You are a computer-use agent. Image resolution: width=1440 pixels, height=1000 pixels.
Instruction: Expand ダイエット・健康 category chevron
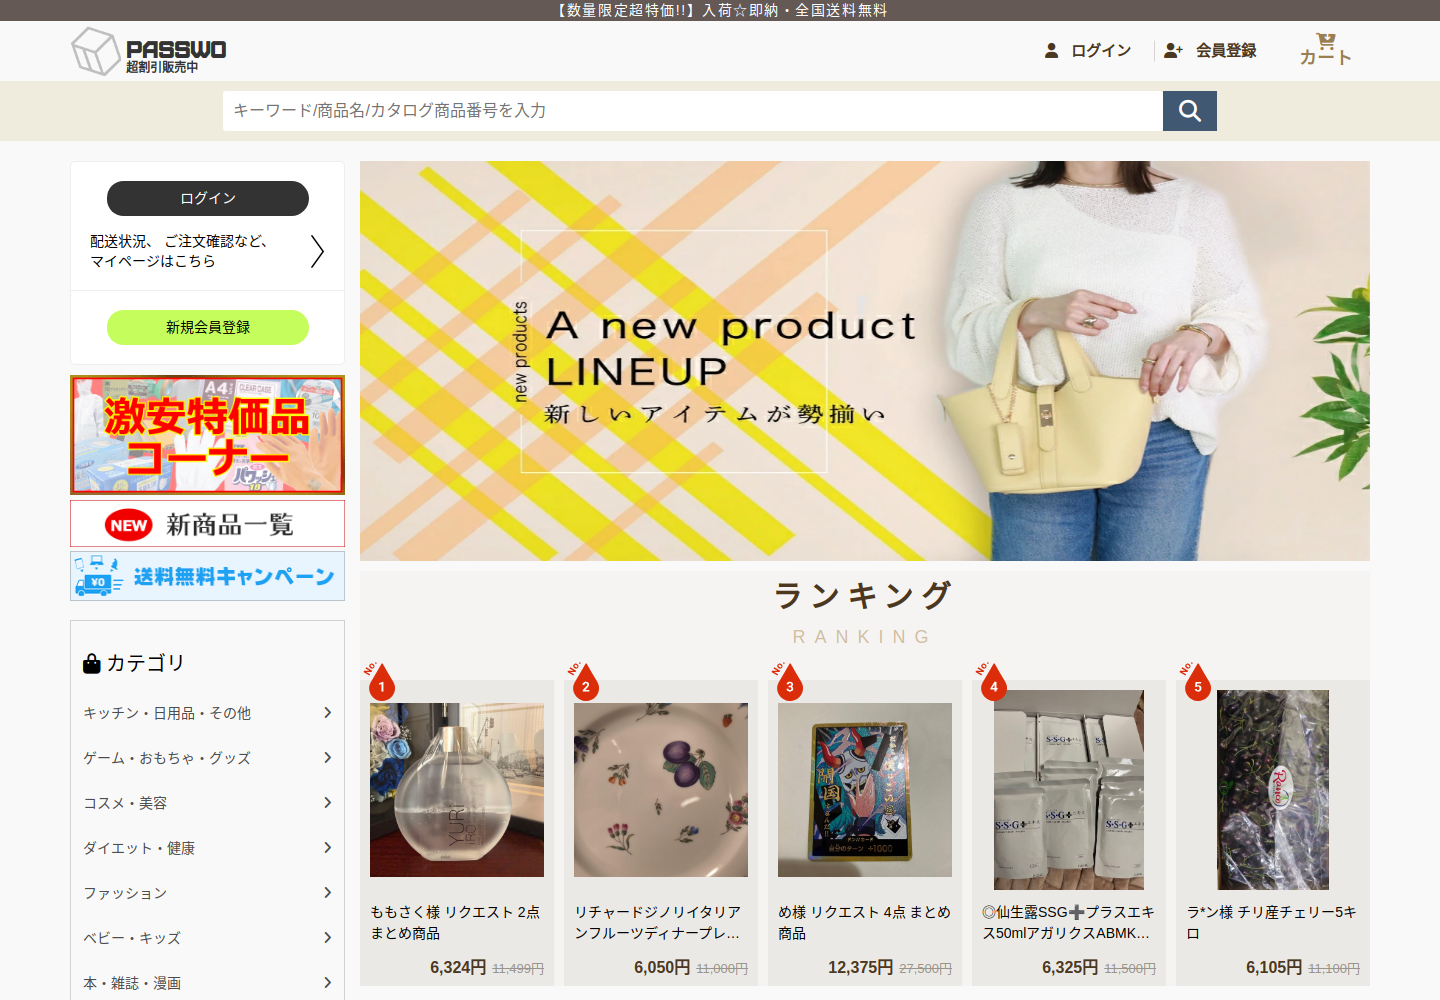click(327, 847)
